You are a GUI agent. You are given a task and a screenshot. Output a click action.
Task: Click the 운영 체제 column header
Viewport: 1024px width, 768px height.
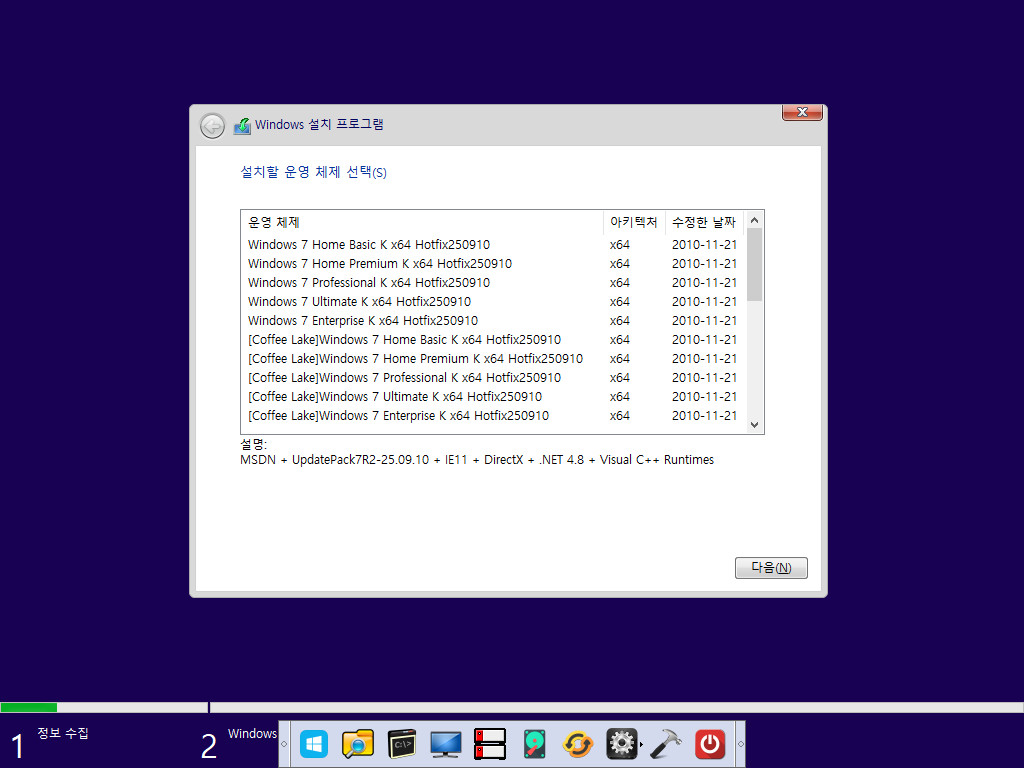point(422,222)
